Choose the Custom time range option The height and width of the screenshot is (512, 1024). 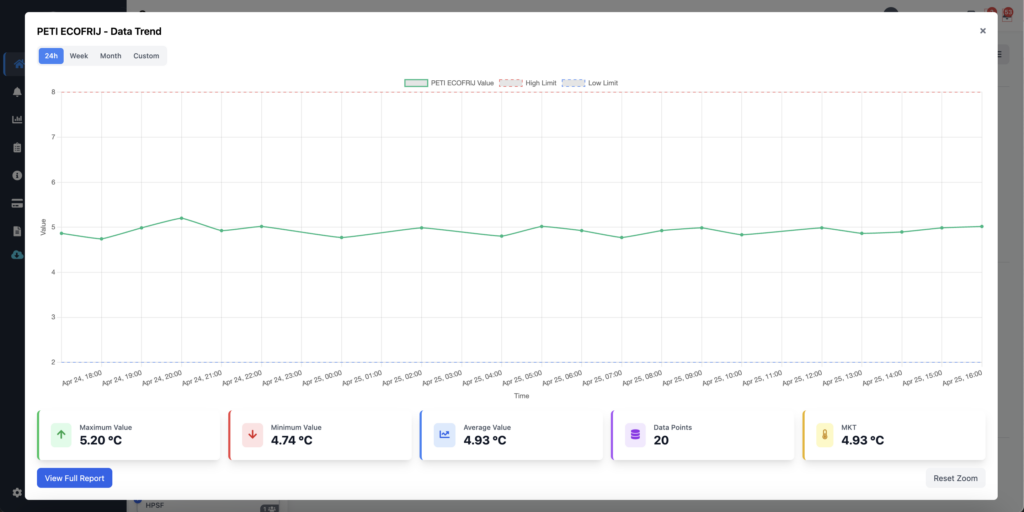tap(146, 56)
